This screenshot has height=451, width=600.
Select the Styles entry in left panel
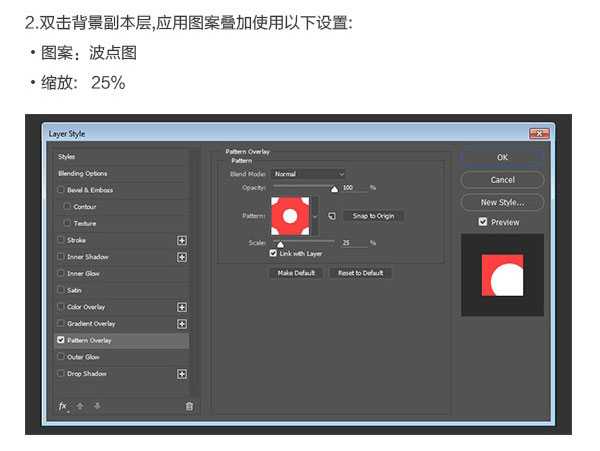click(67, 157)
